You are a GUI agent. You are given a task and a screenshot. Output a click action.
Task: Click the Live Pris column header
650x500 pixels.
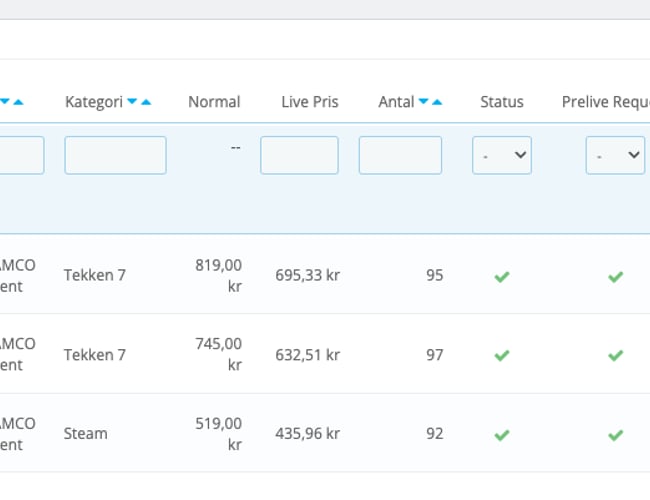[x=310, y=102]
